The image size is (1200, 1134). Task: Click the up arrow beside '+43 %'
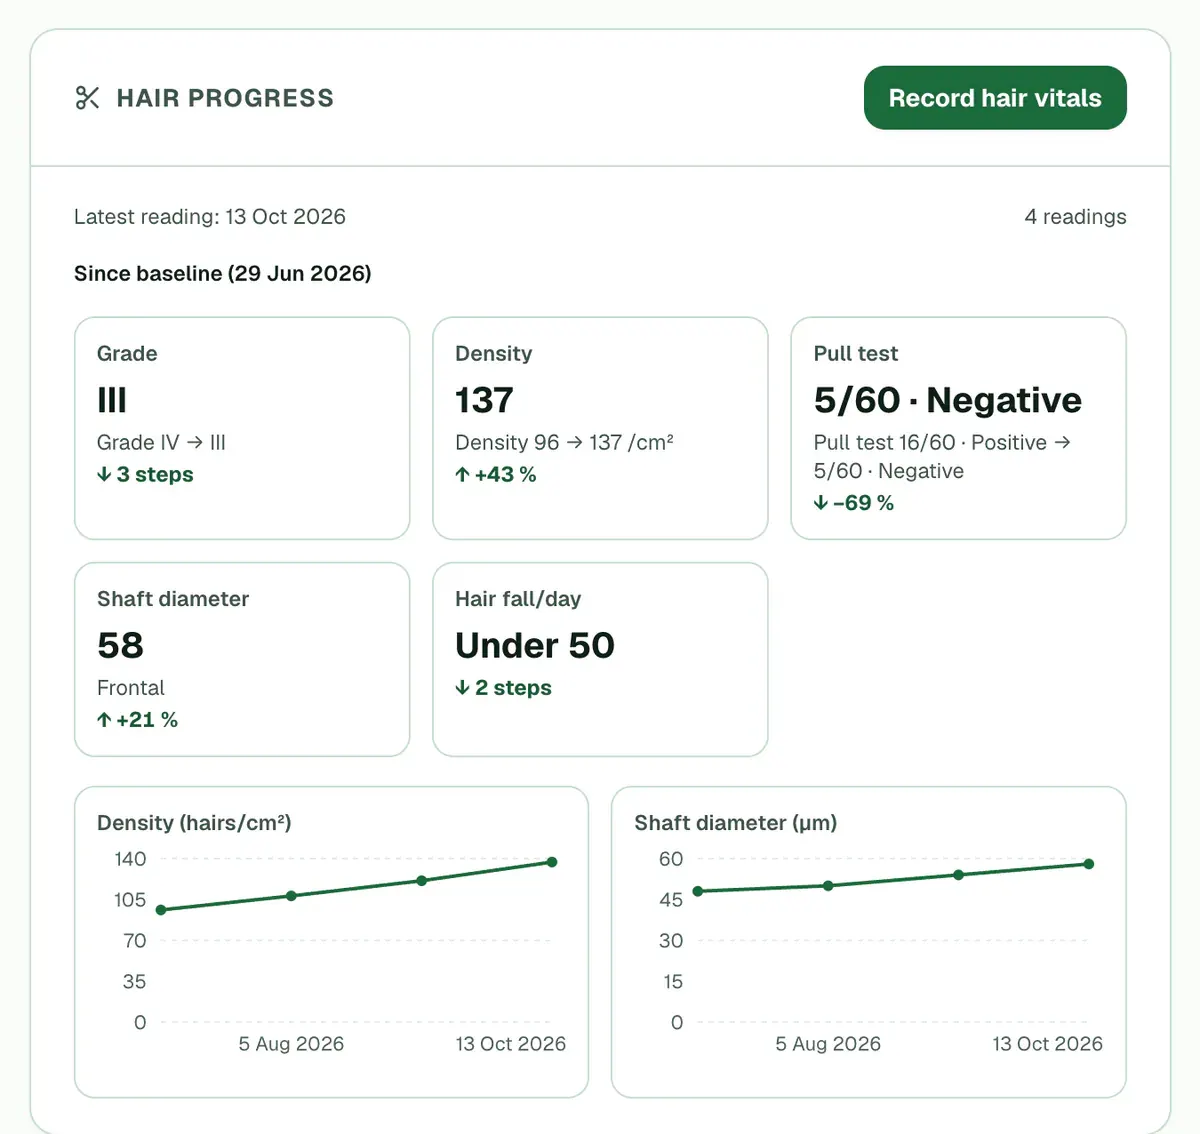pos(462,475)
